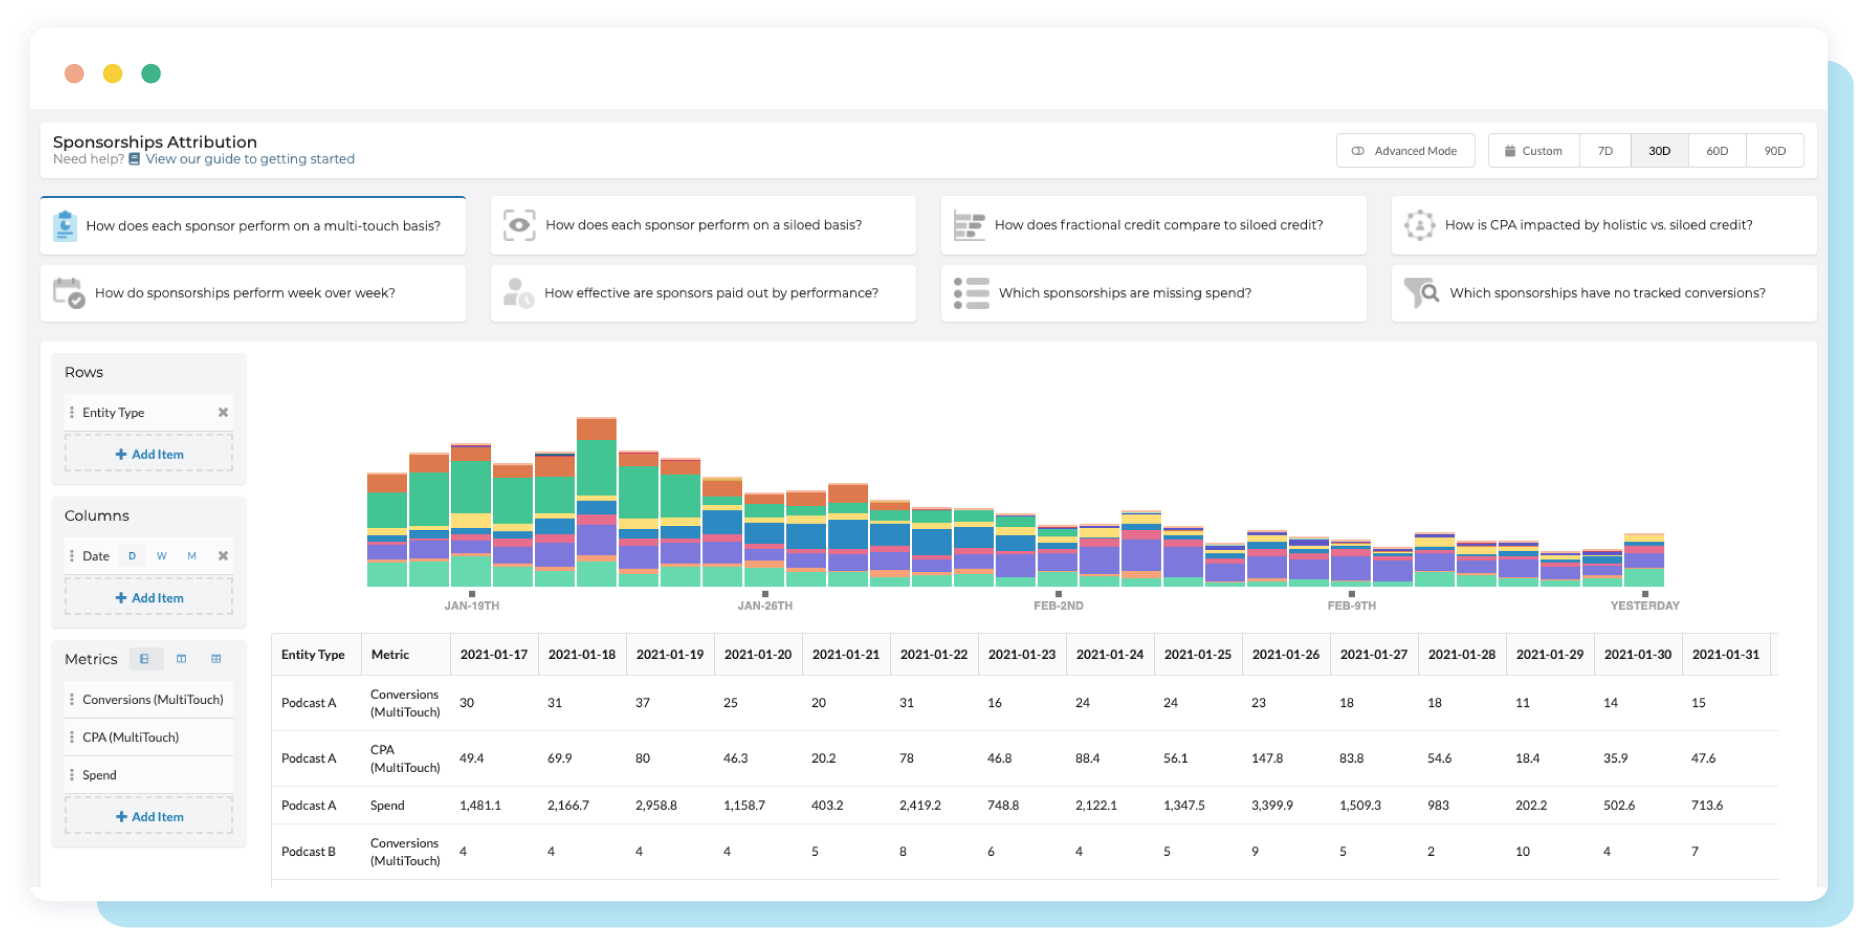The width and height of the screenshot is (1858, 935).
Task: Click the clipboard icon for multi-touch basis question
Action: 65,226
